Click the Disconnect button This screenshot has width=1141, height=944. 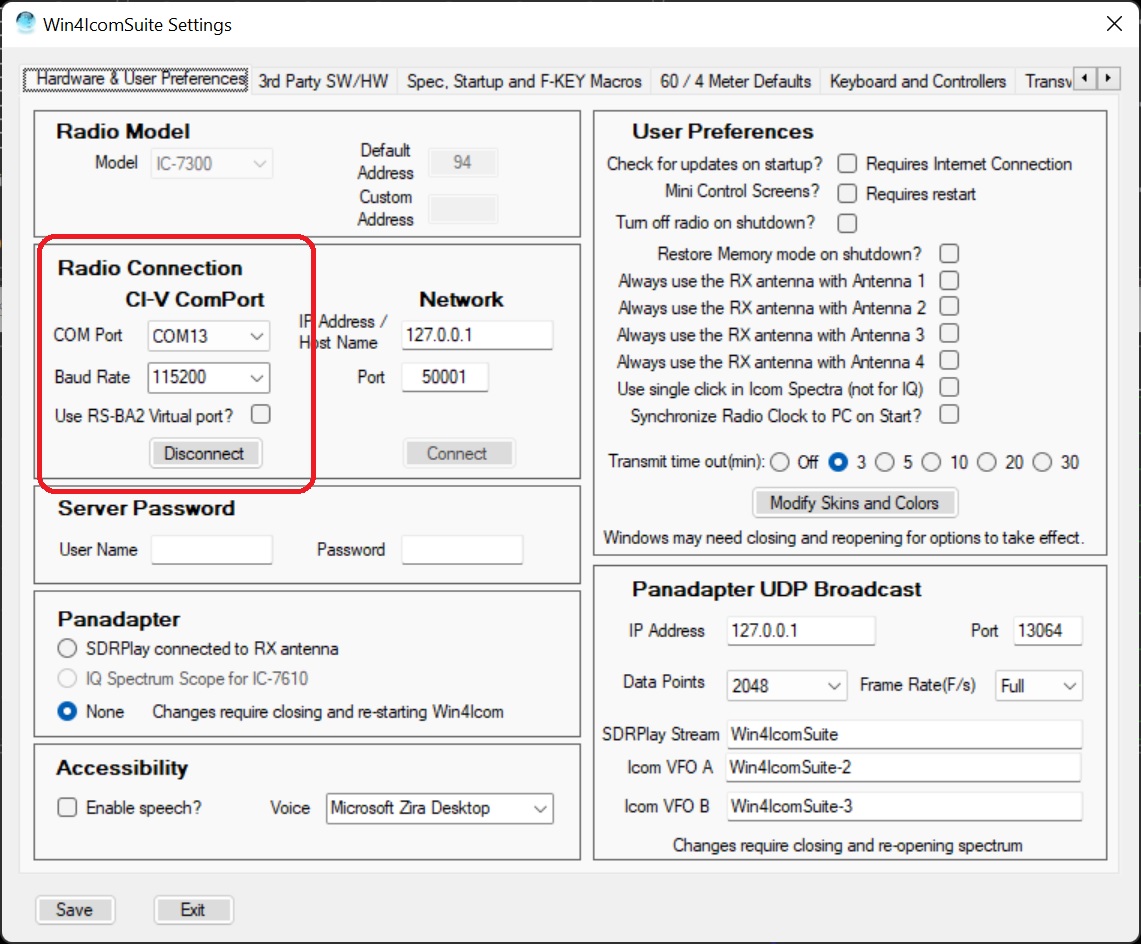205,453
